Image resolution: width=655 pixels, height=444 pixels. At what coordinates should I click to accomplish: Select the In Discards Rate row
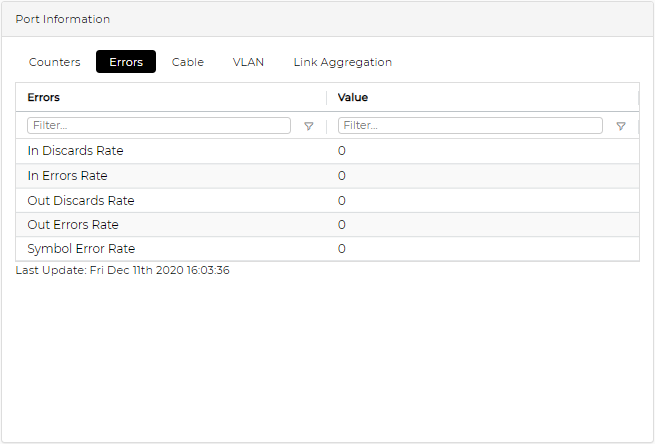76,151
